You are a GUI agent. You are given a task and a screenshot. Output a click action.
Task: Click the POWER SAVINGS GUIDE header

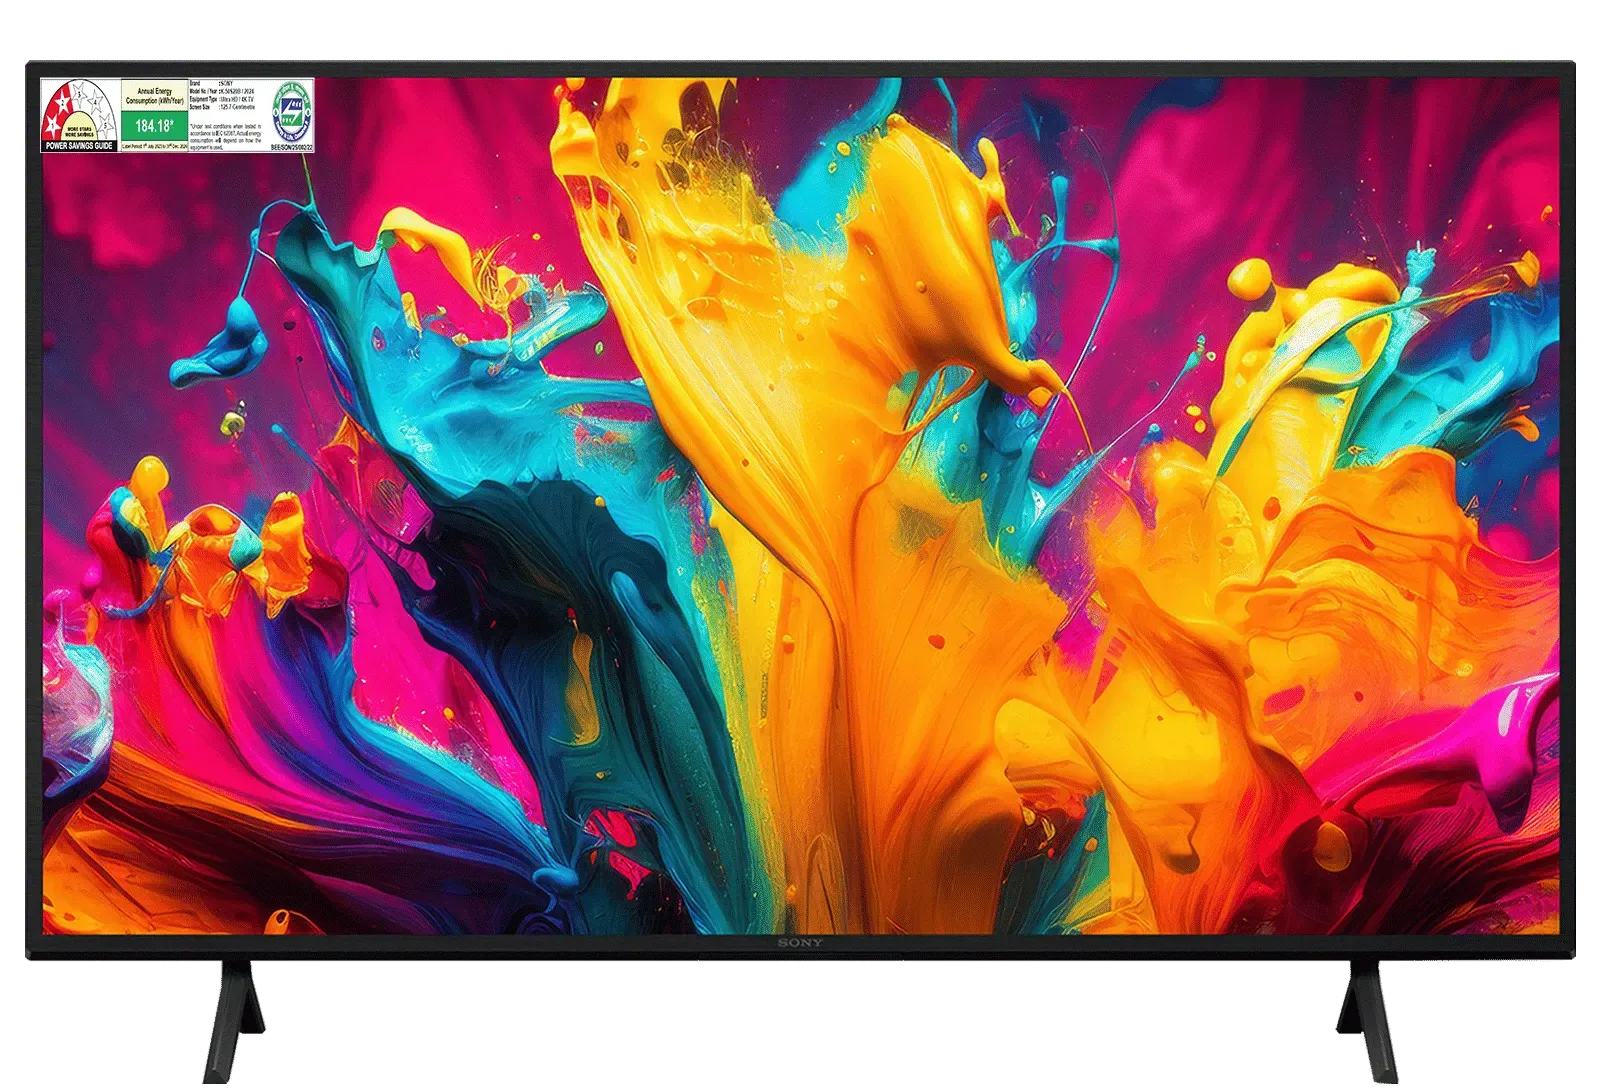(79, 145)
